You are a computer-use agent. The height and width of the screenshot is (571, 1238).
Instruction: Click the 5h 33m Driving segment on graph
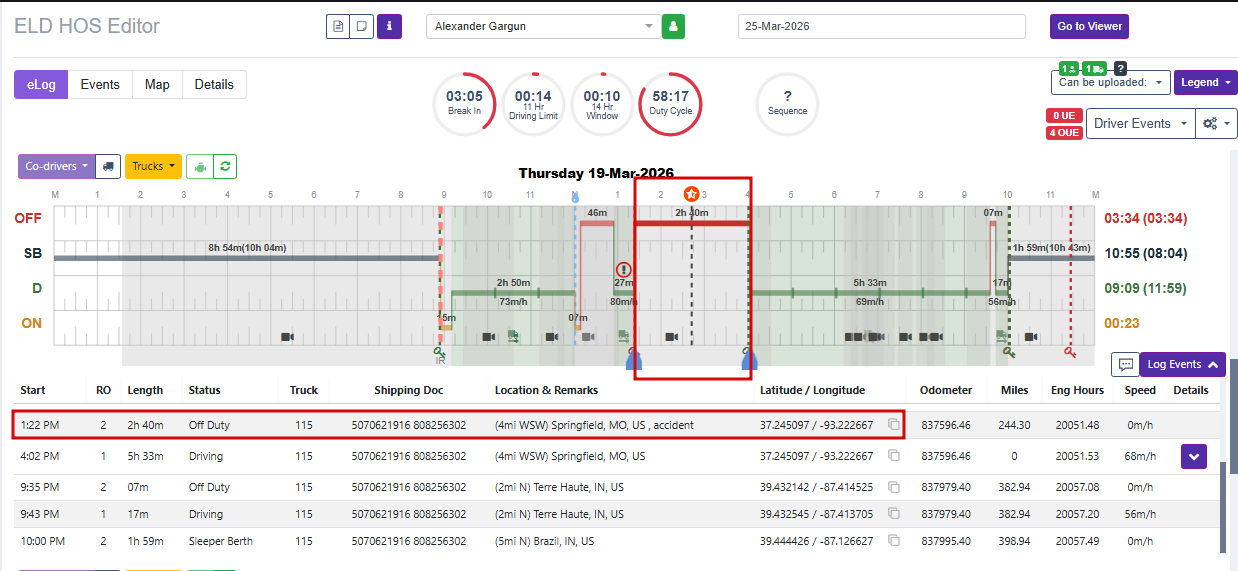tap(870, 292)
